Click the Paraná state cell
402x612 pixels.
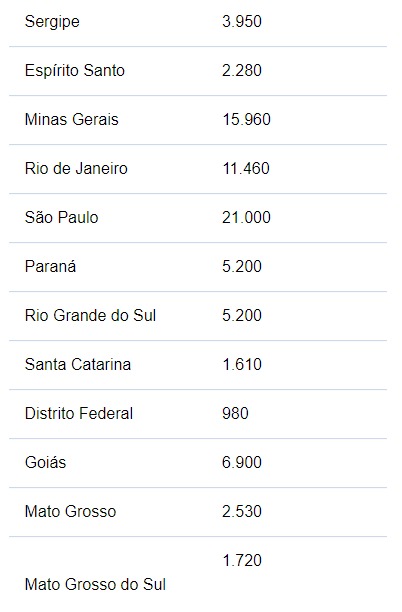click(x=50, y=267)
